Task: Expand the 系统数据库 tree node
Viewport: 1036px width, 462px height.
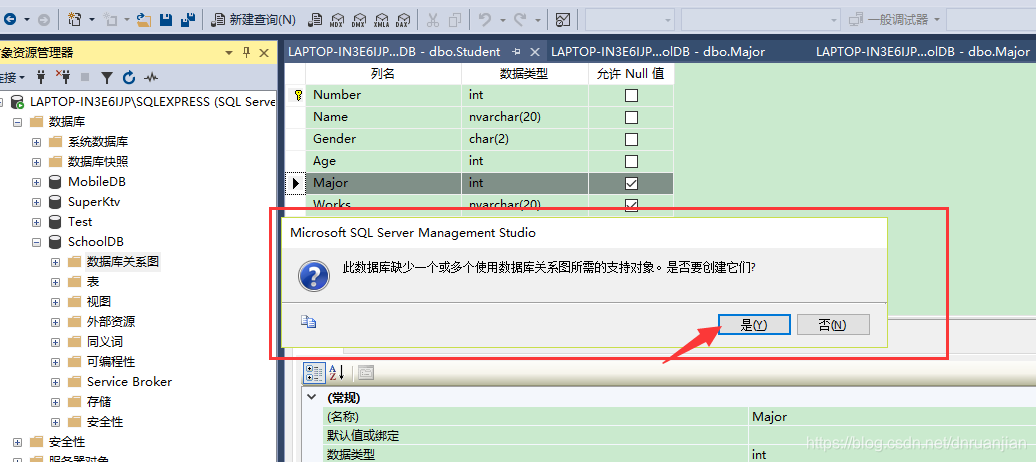Action: point(36,142)
